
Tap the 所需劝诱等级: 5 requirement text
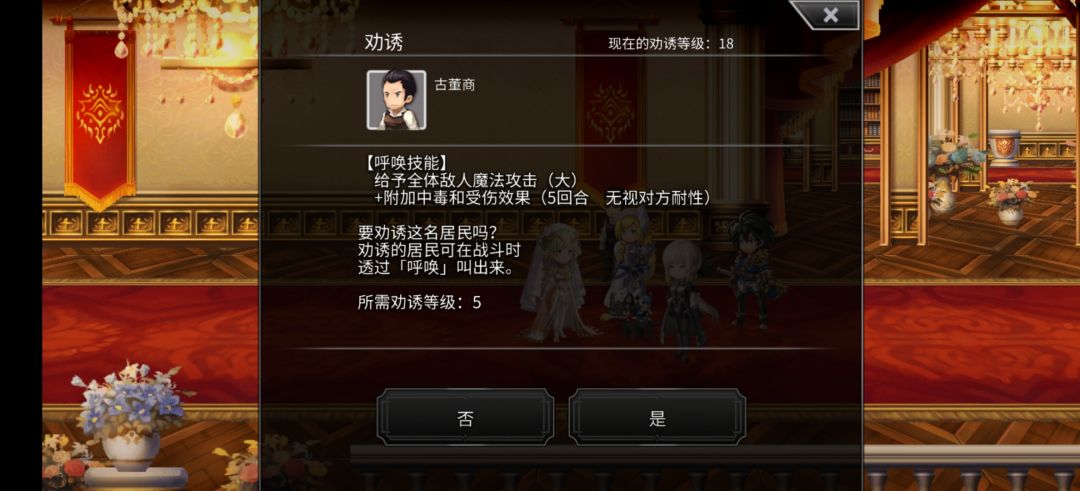419,302
